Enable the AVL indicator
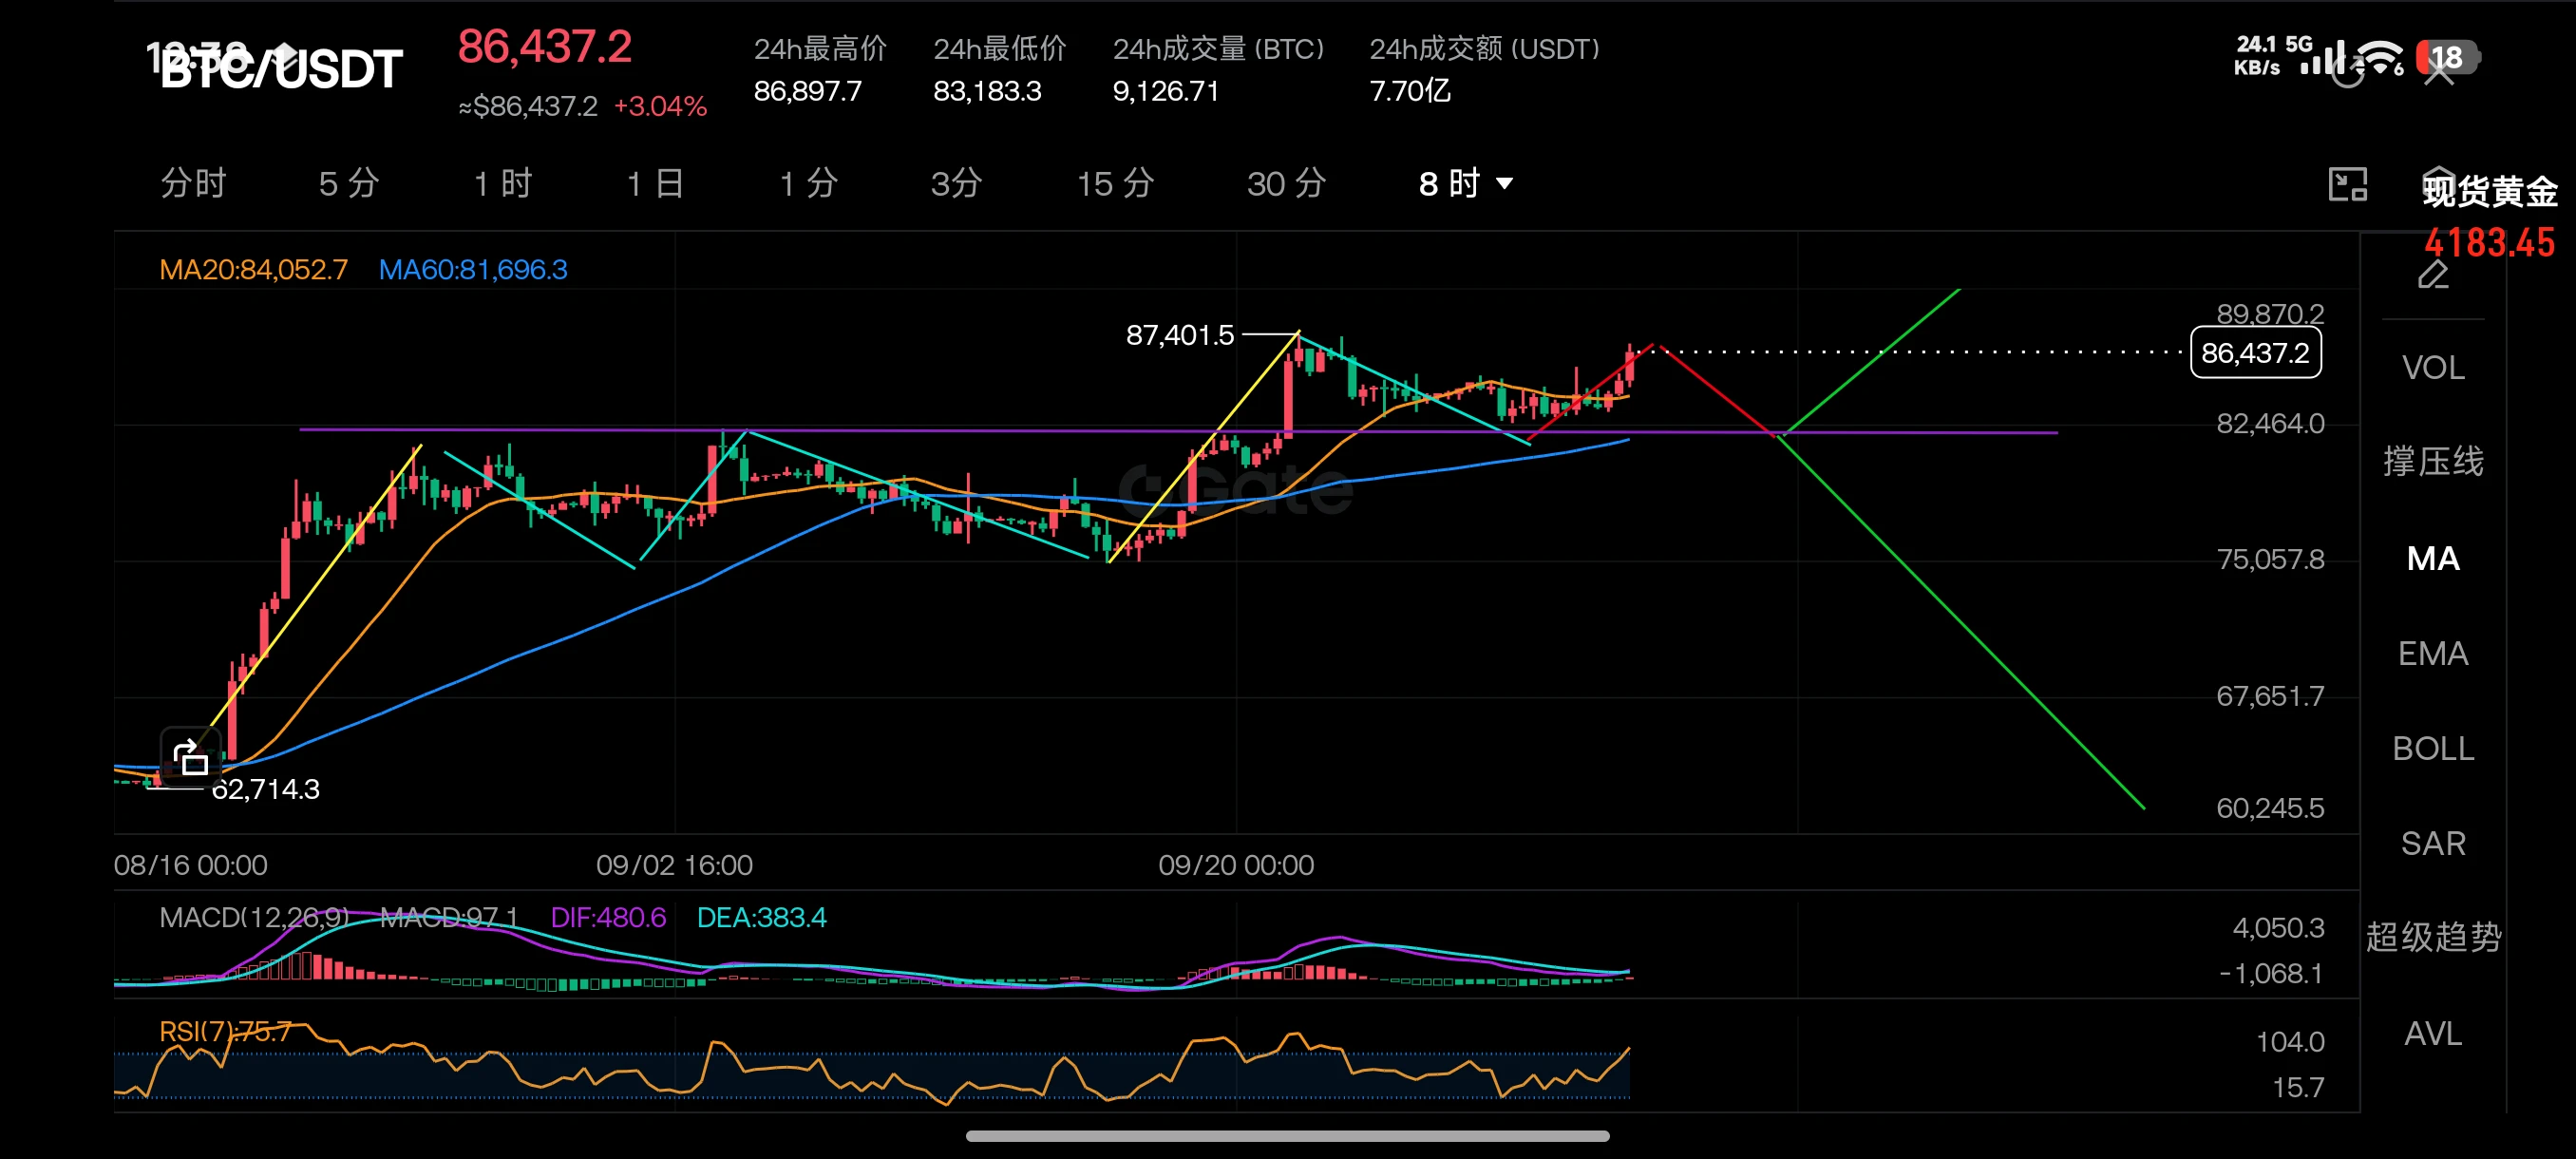The image size is (2576, 1159). pyautogui.click(x=2433, y=1033)
